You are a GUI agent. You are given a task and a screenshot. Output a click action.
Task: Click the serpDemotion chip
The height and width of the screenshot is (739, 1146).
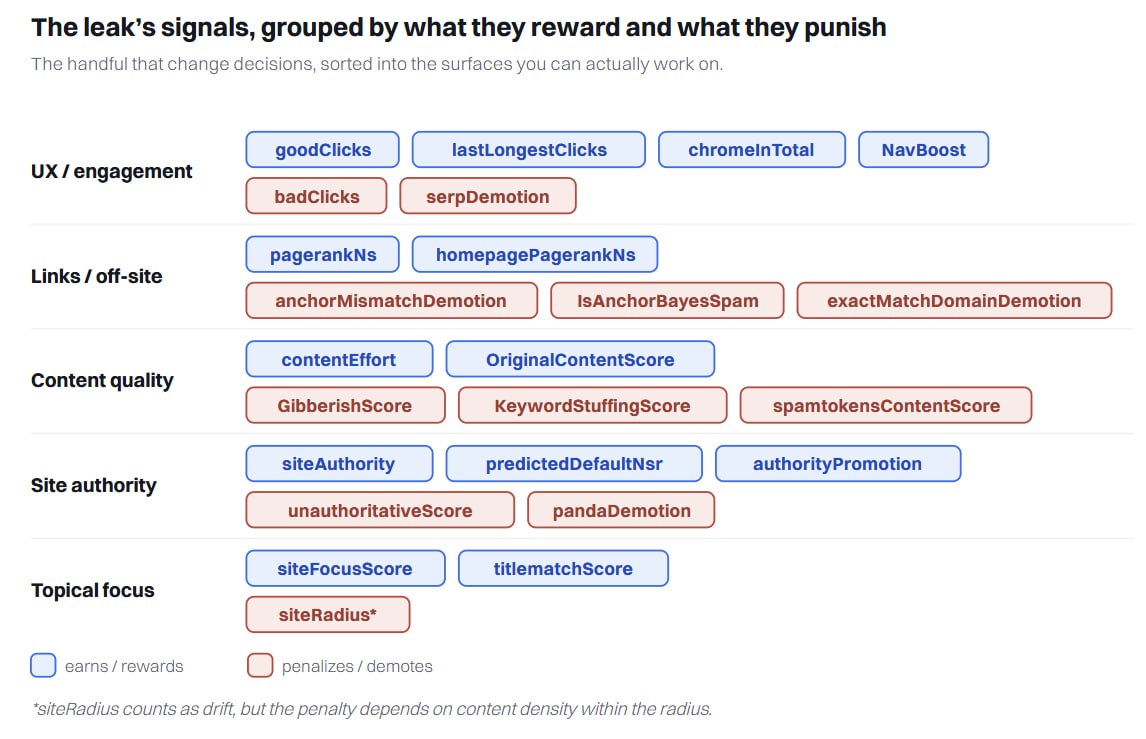[487, 196]
